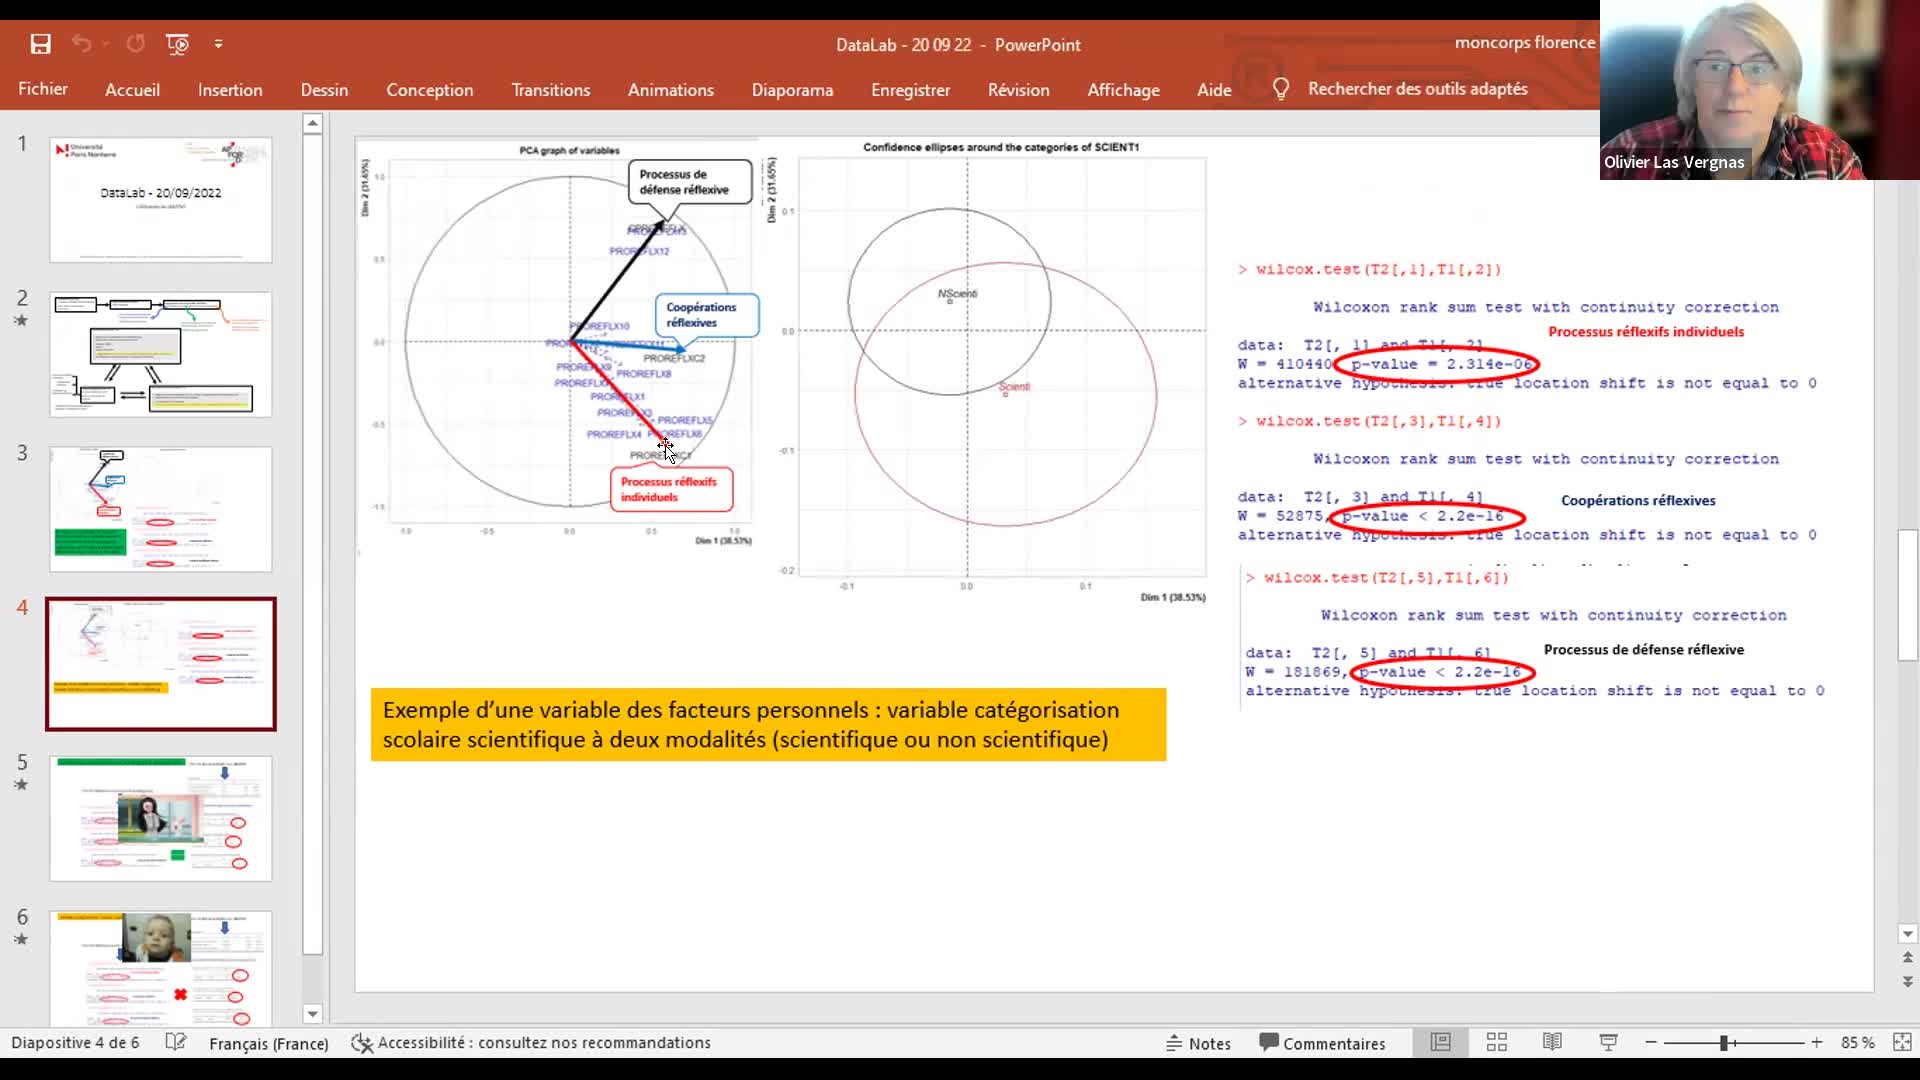Select slide 5 thumbnail

pos(161,818)
